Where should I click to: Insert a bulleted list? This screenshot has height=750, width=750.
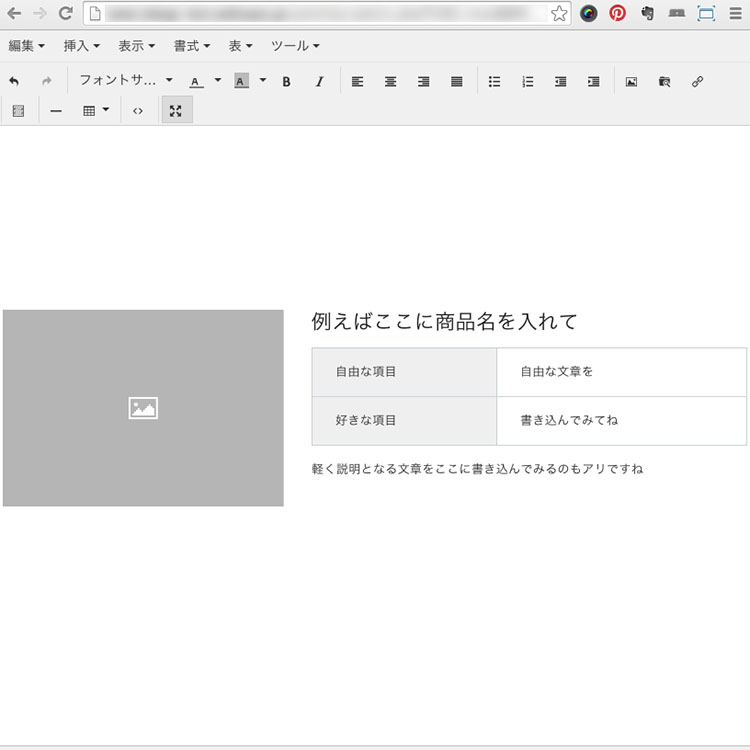[x=494, y=82]
